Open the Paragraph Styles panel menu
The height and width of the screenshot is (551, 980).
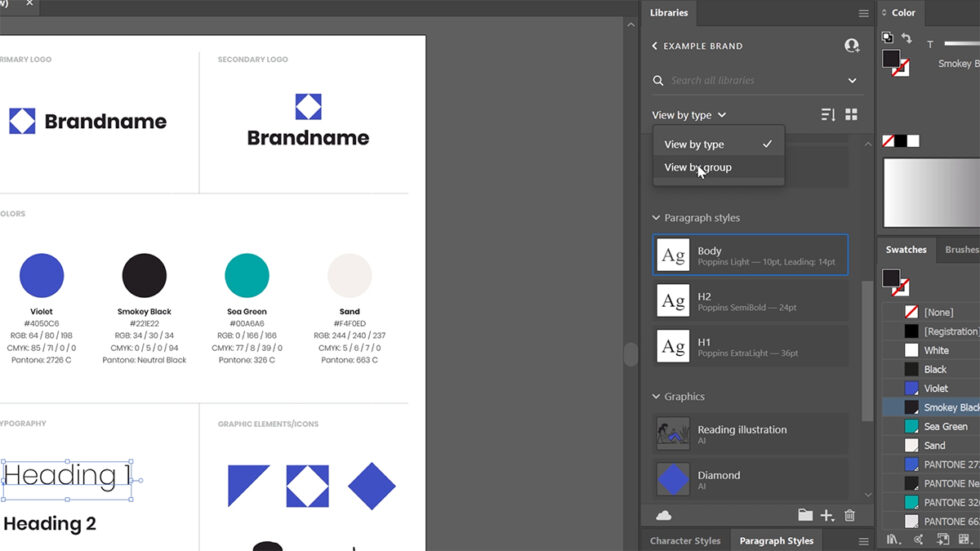pyautogui.click(x=863, y=541)
